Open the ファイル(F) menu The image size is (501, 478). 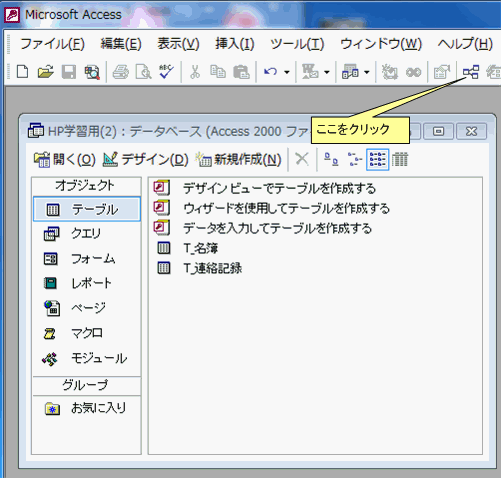52,44
